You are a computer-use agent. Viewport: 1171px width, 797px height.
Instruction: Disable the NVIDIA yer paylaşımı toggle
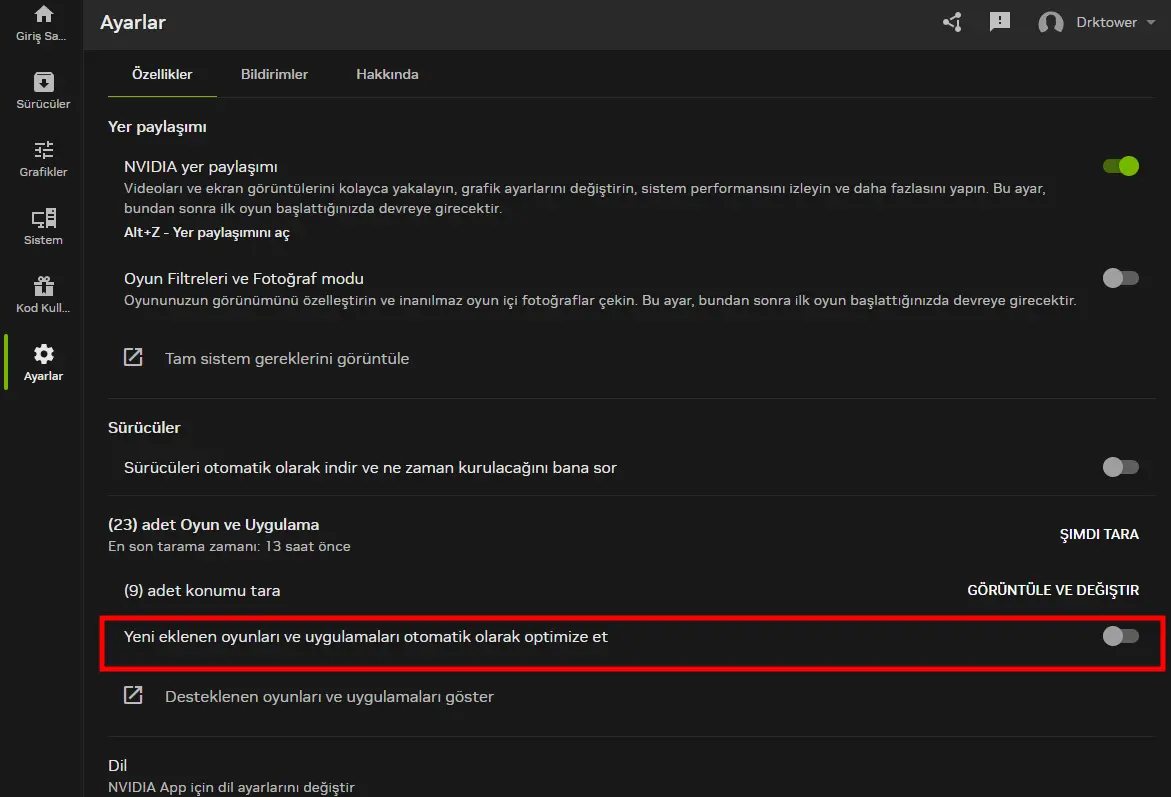[x=1120, y=166]
